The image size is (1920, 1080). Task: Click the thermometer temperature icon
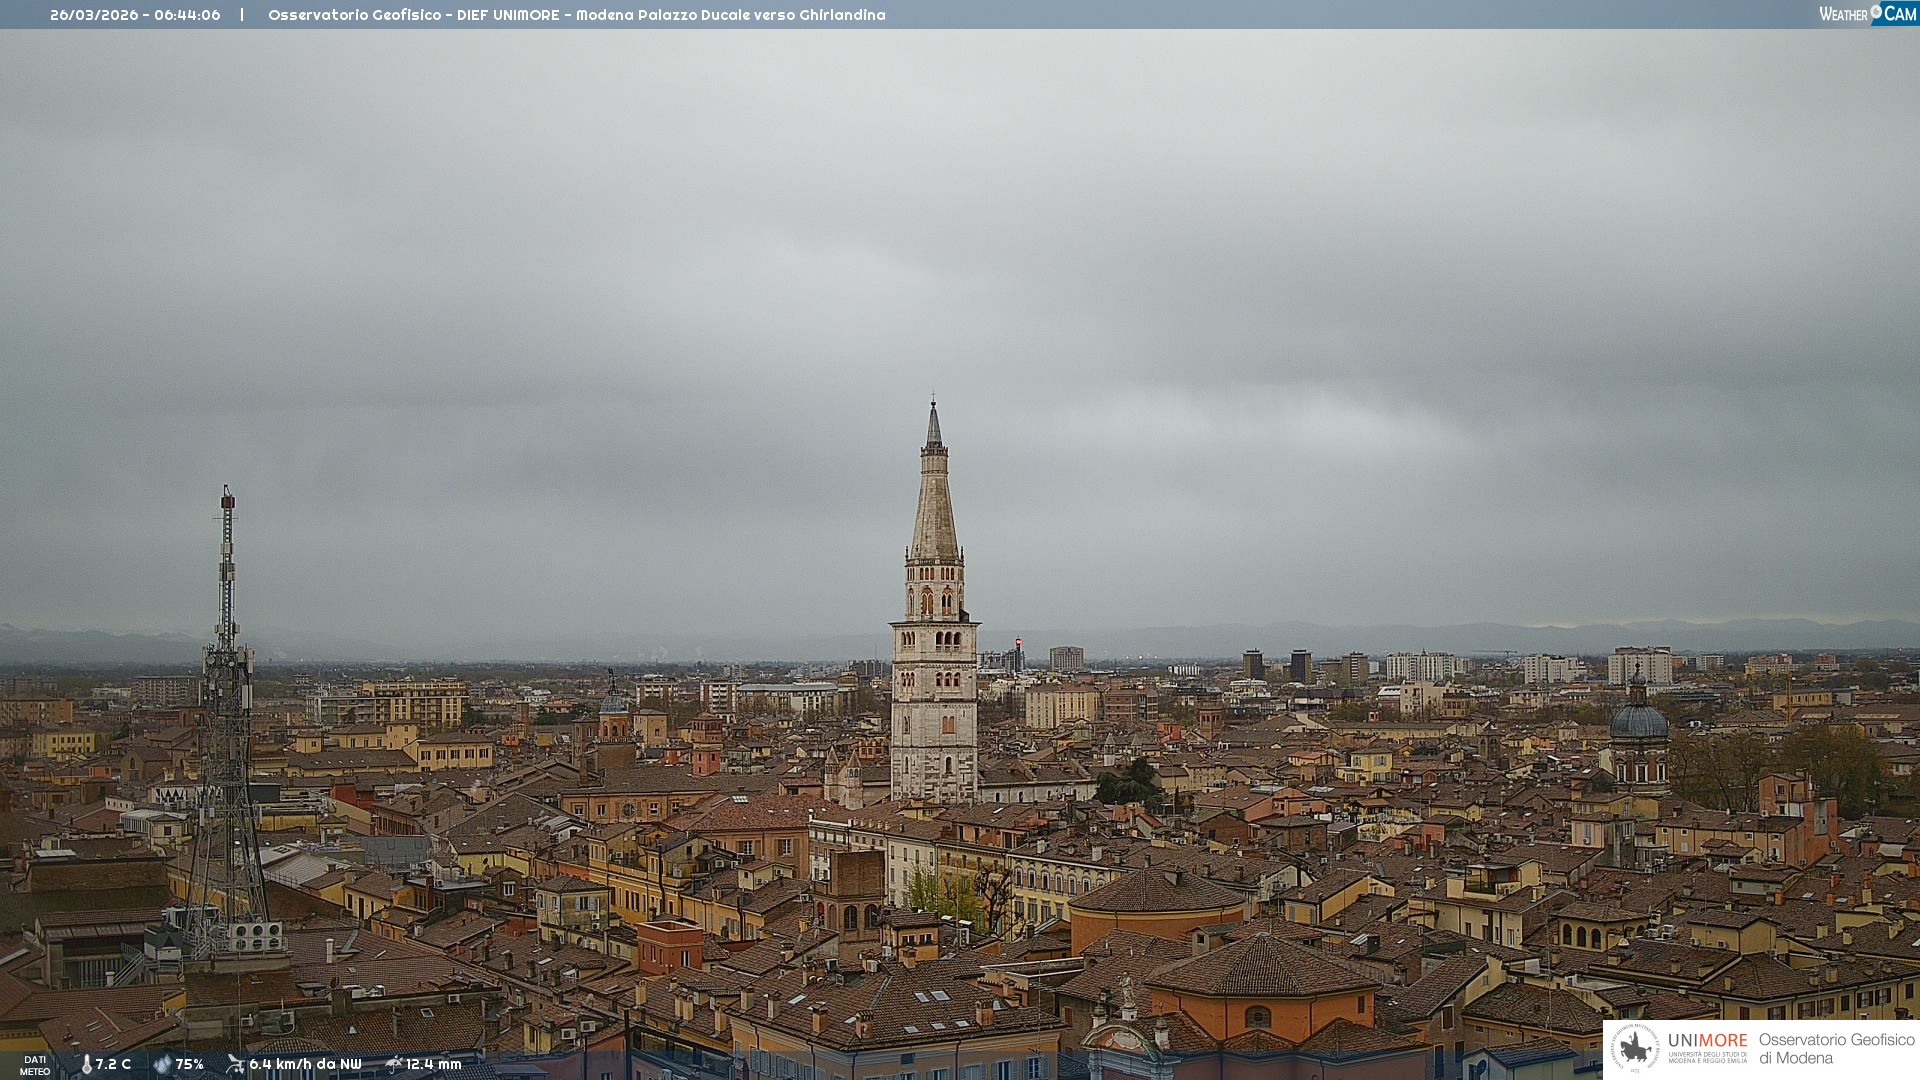[x=86, y=1064]
